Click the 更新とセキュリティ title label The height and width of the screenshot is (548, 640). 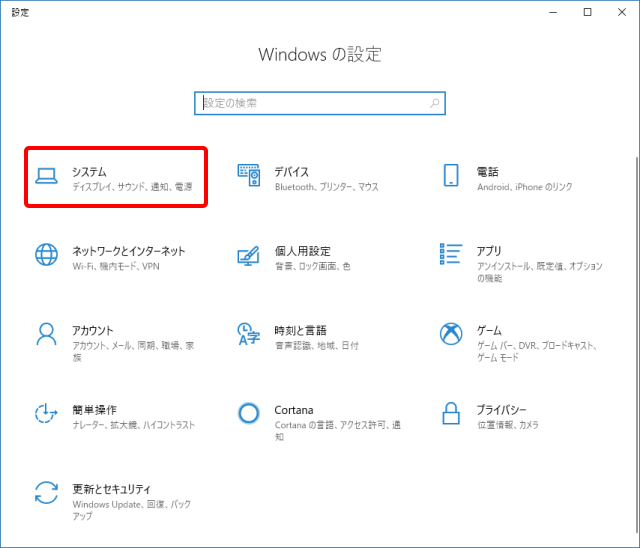point(111,489)
